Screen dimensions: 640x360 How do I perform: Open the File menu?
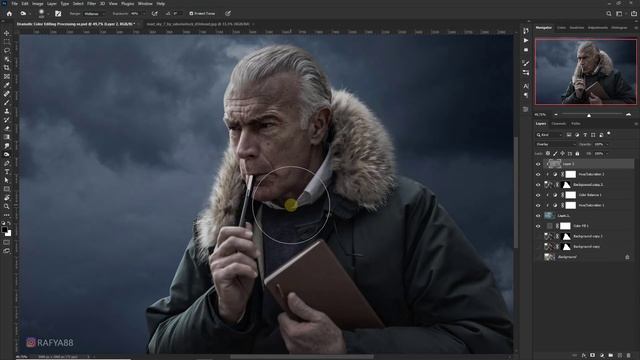[x=15, y=4]
